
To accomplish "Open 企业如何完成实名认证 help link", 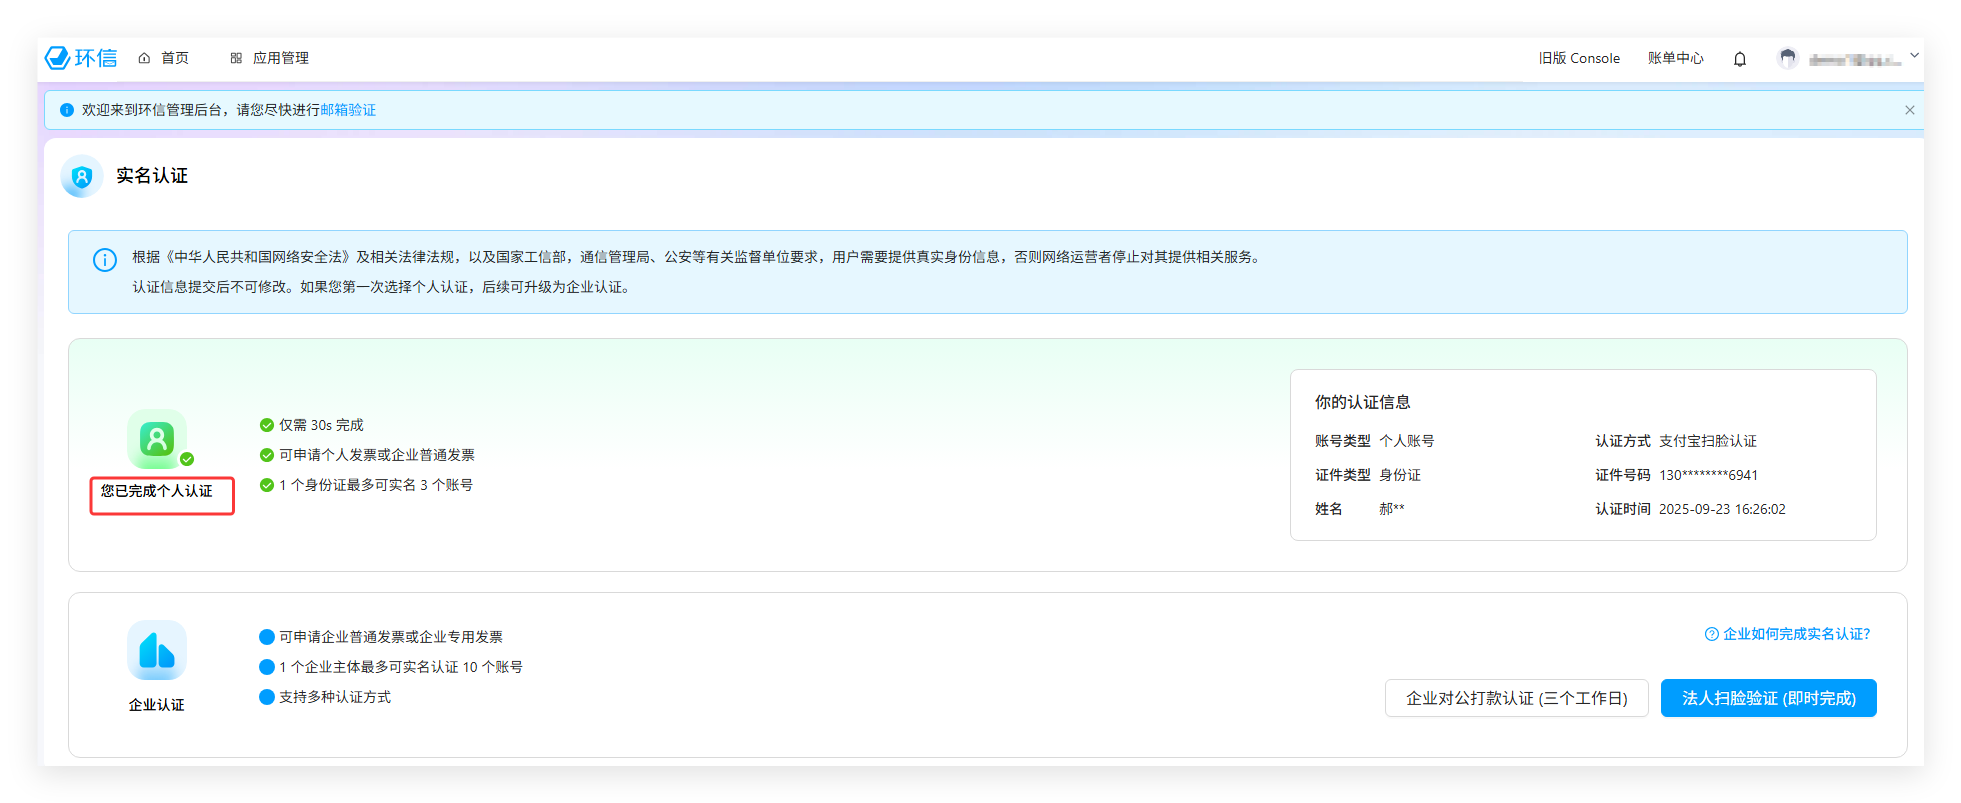I will click(x=1787, y=634).
